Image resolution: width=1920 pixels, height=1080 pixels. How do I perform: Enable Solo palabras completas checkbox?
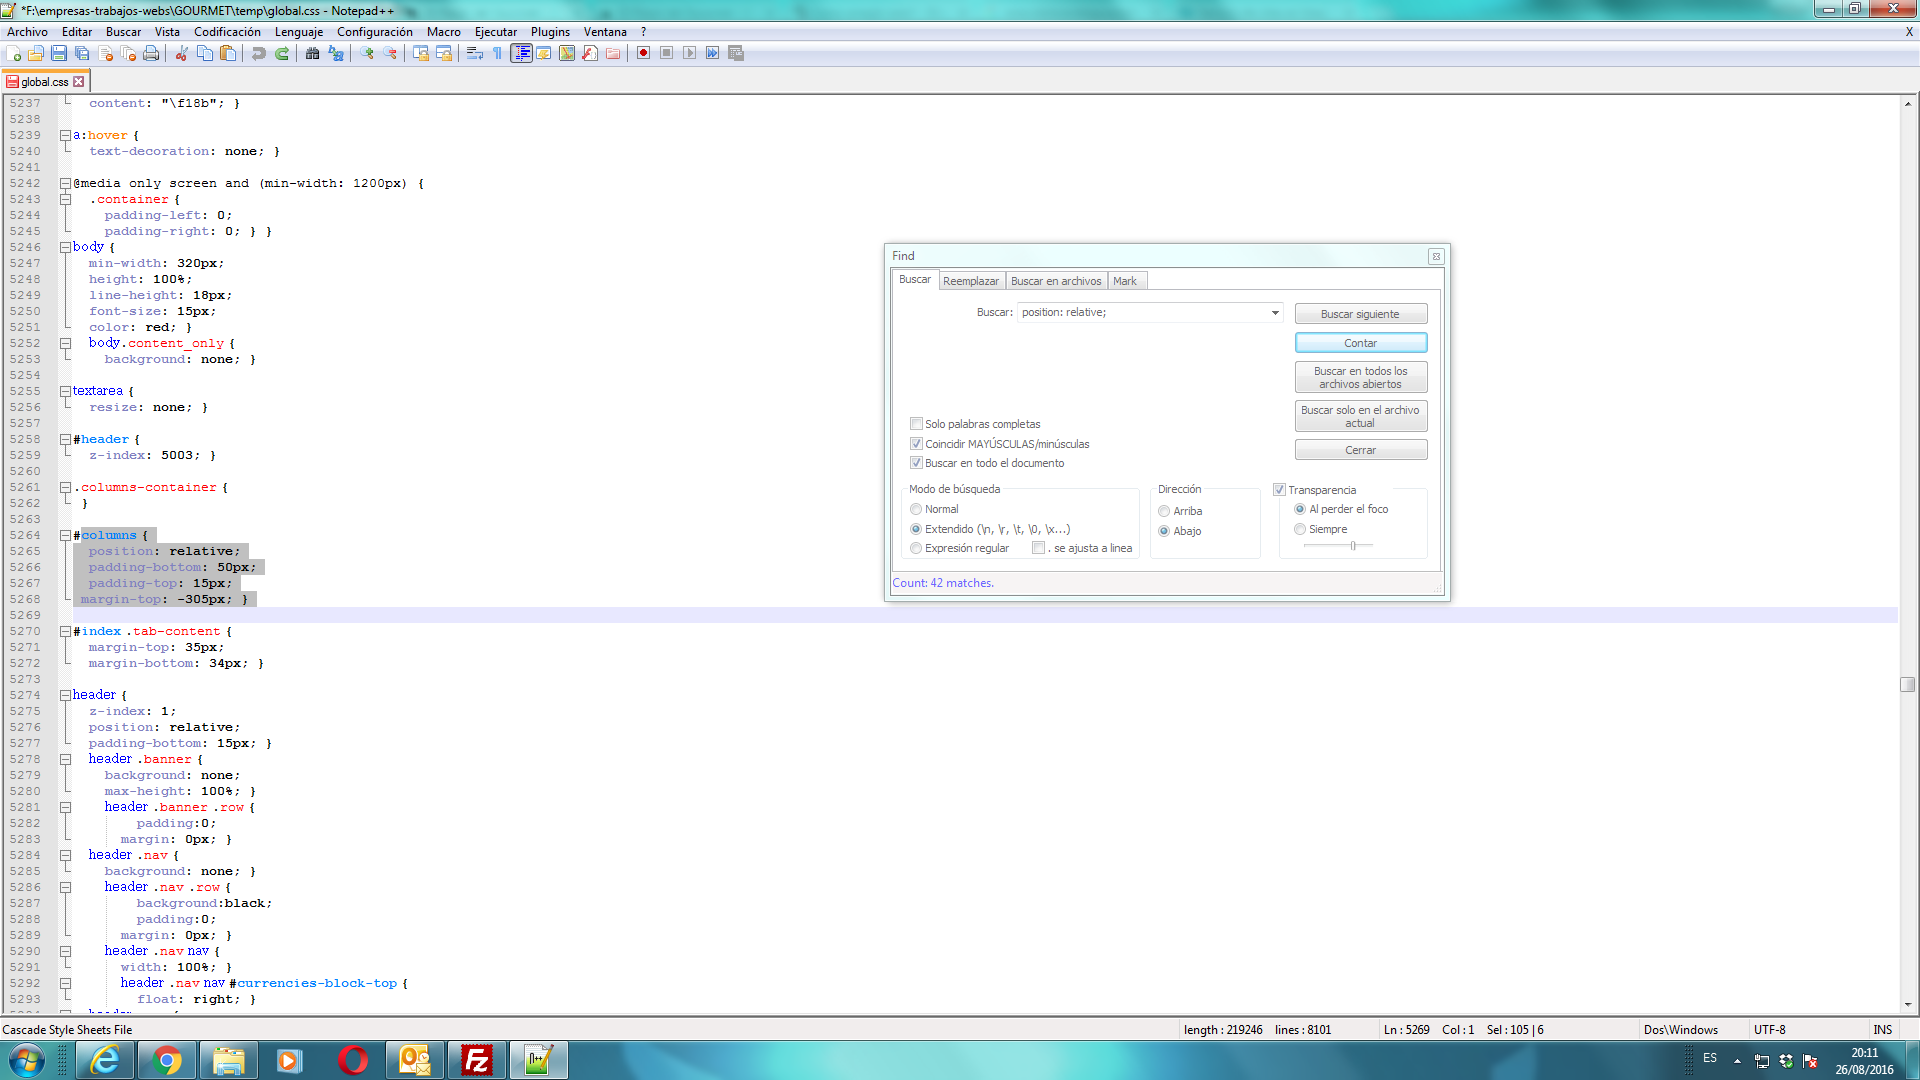(x=916, y=424)
